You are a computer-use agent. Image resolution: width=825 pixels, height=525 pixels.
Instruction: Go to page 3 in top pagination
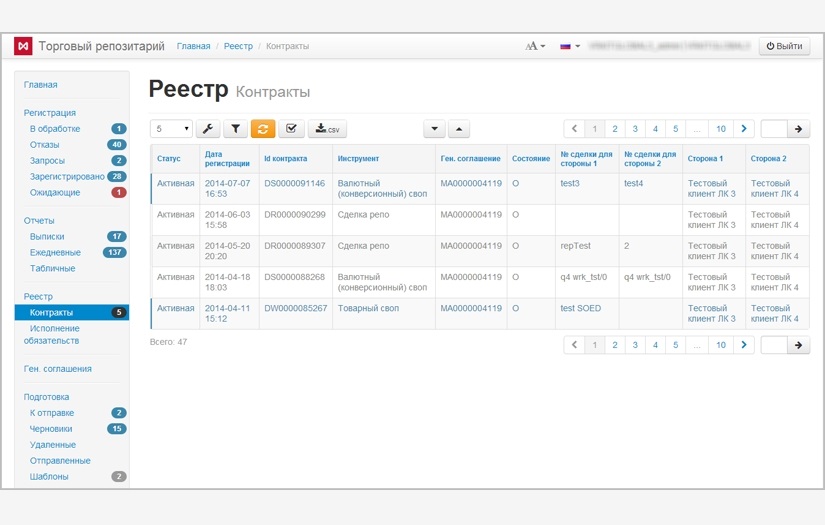pos(635,129)
